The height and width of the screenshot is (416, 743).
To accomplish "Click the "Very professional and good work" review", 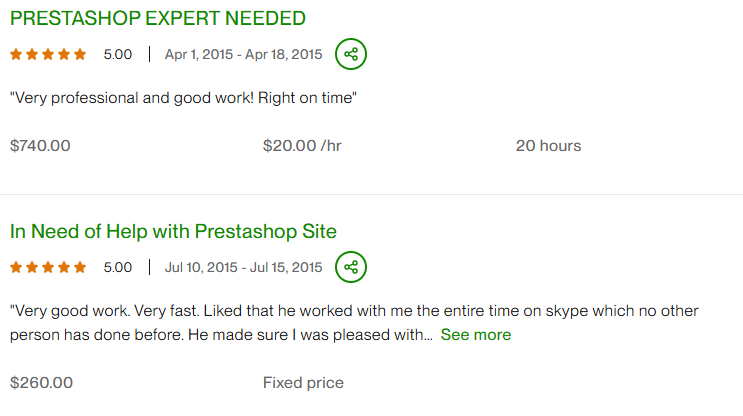I will [183, 98].
